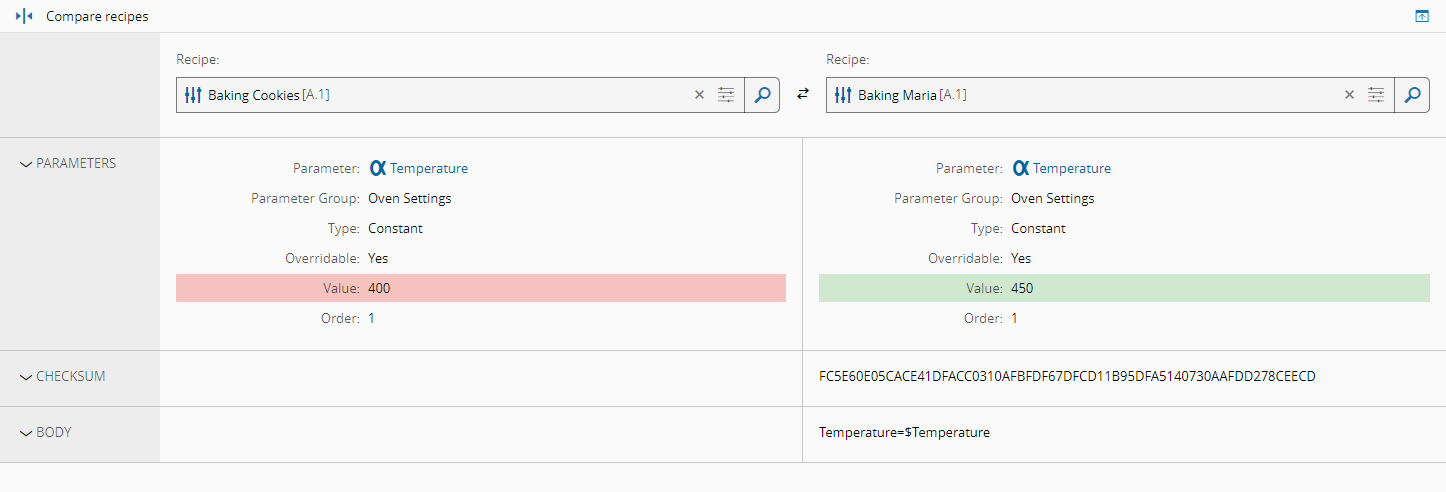Search recipes with right magnifier button
The width and height of the screenshot is (1446, 492).
point(1412,95)
